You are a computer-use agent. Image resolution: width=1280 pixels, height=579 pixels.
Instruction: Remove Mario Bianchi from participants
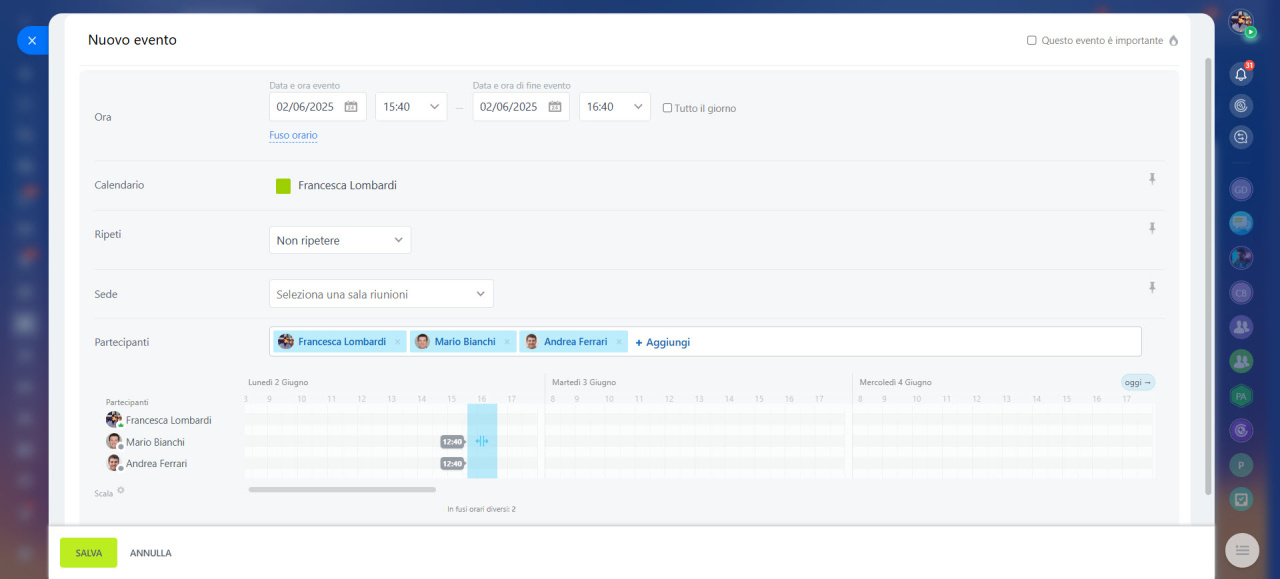pos(507,342)
